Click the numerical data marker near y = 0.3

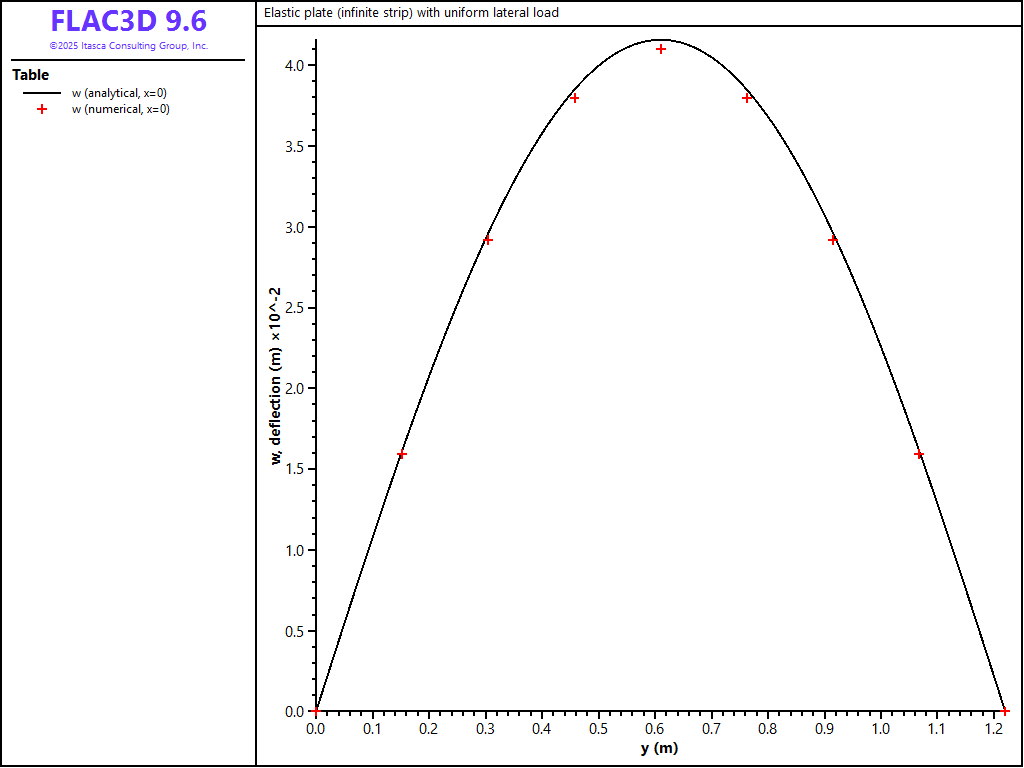[x=488, y=240]
